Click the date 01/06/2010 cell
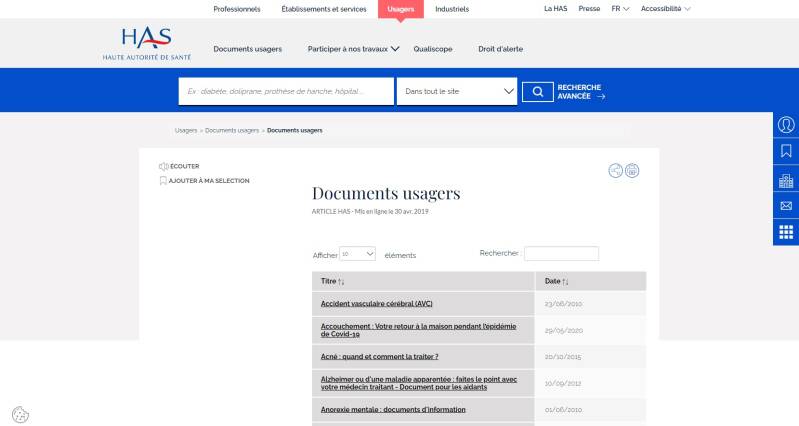The height and width of the screenshot is (426, 799). pyautogui.click(x=590, y=410)
